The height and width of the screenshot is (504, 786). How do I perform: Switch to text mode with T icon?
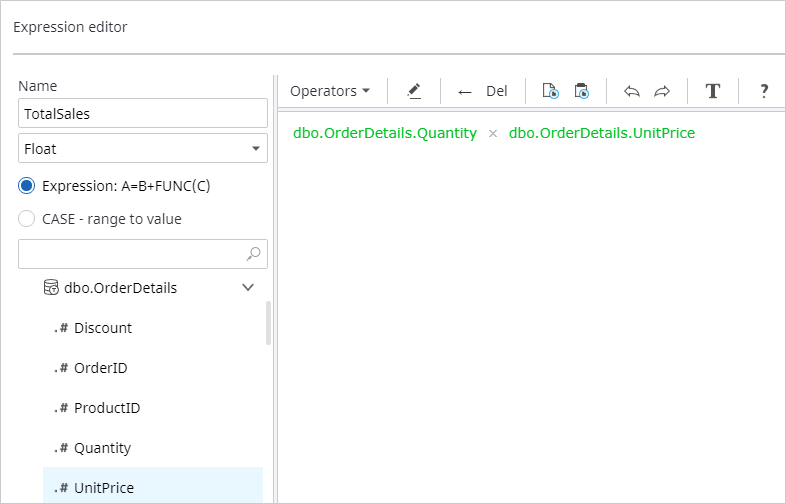pyautogui.click(x=713, y=91)
